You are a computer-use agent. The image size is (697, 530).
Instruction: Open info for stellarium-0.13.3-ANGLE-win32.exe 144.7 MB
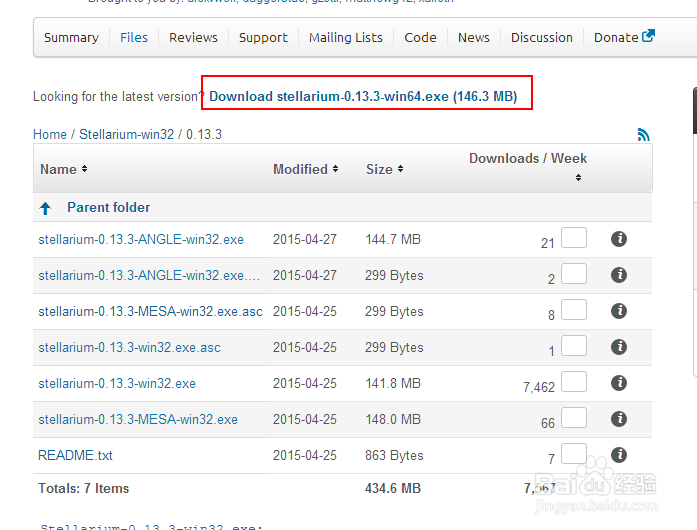619,239
